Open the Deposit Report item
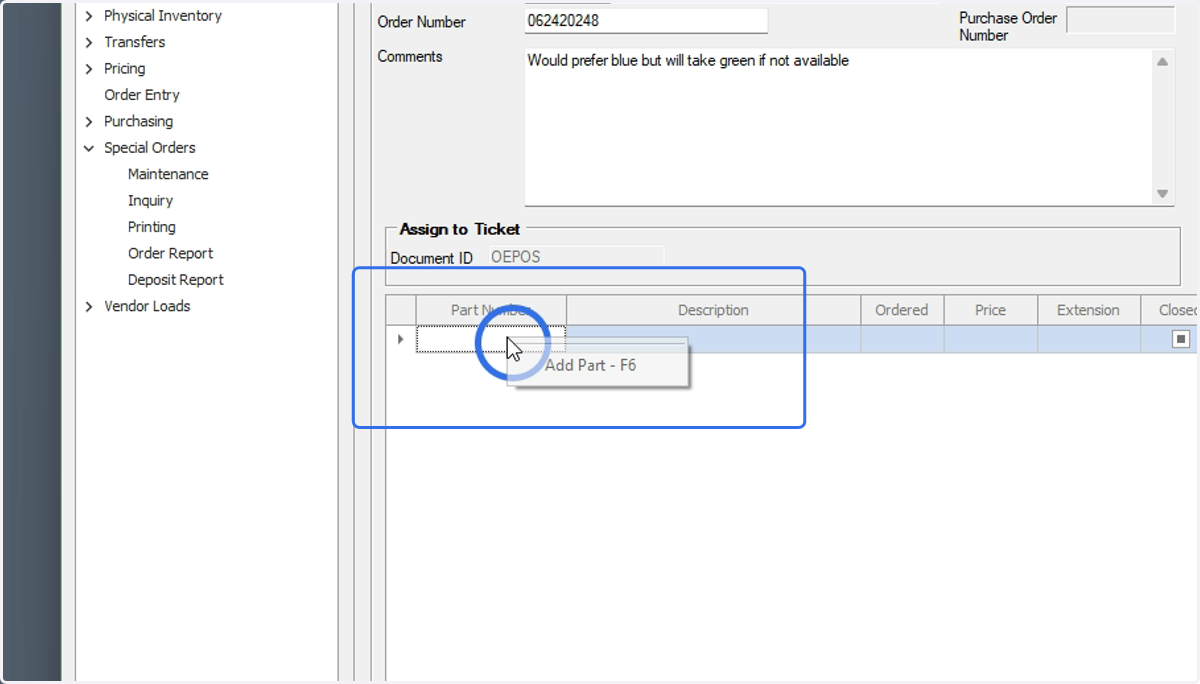Image resolution: width=1200 pixels, height=684 pixels. click(x=176, y=280)
